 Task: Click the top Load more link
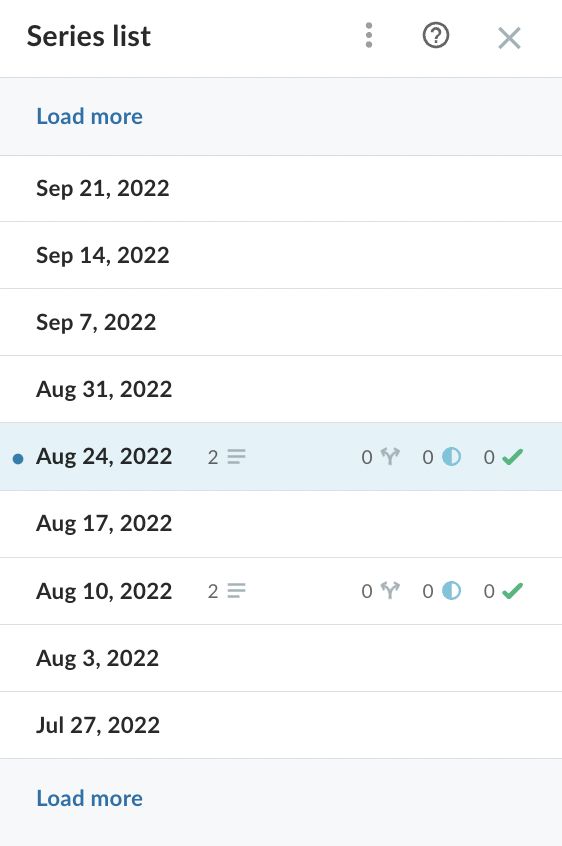click(90, 117)
